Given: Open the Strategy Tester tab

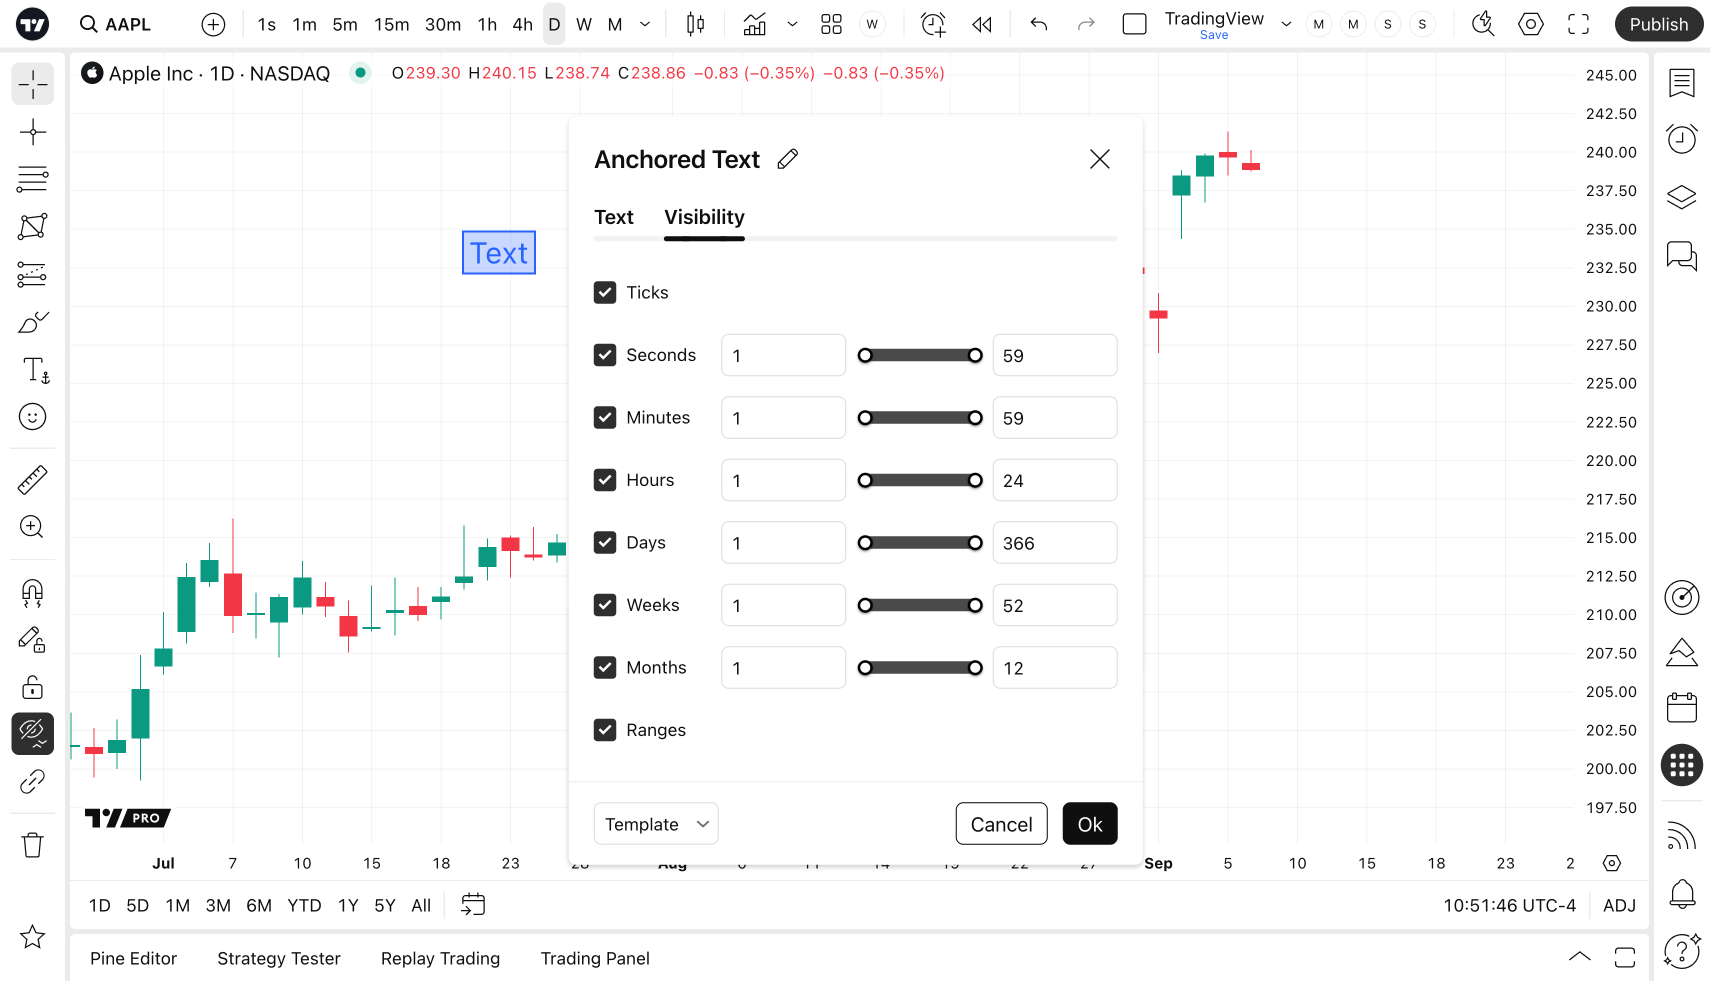Looking at the screenshot, I should (279, 958).
